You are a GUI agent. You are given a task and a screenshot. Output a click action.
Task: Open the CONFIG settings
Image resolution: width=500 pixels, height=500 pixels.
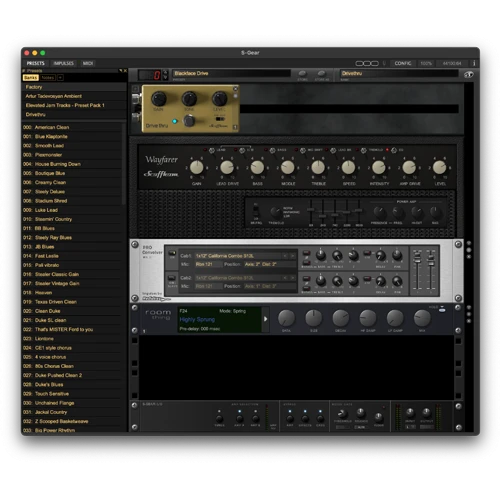pyautogui.click(x=403, y=63)
